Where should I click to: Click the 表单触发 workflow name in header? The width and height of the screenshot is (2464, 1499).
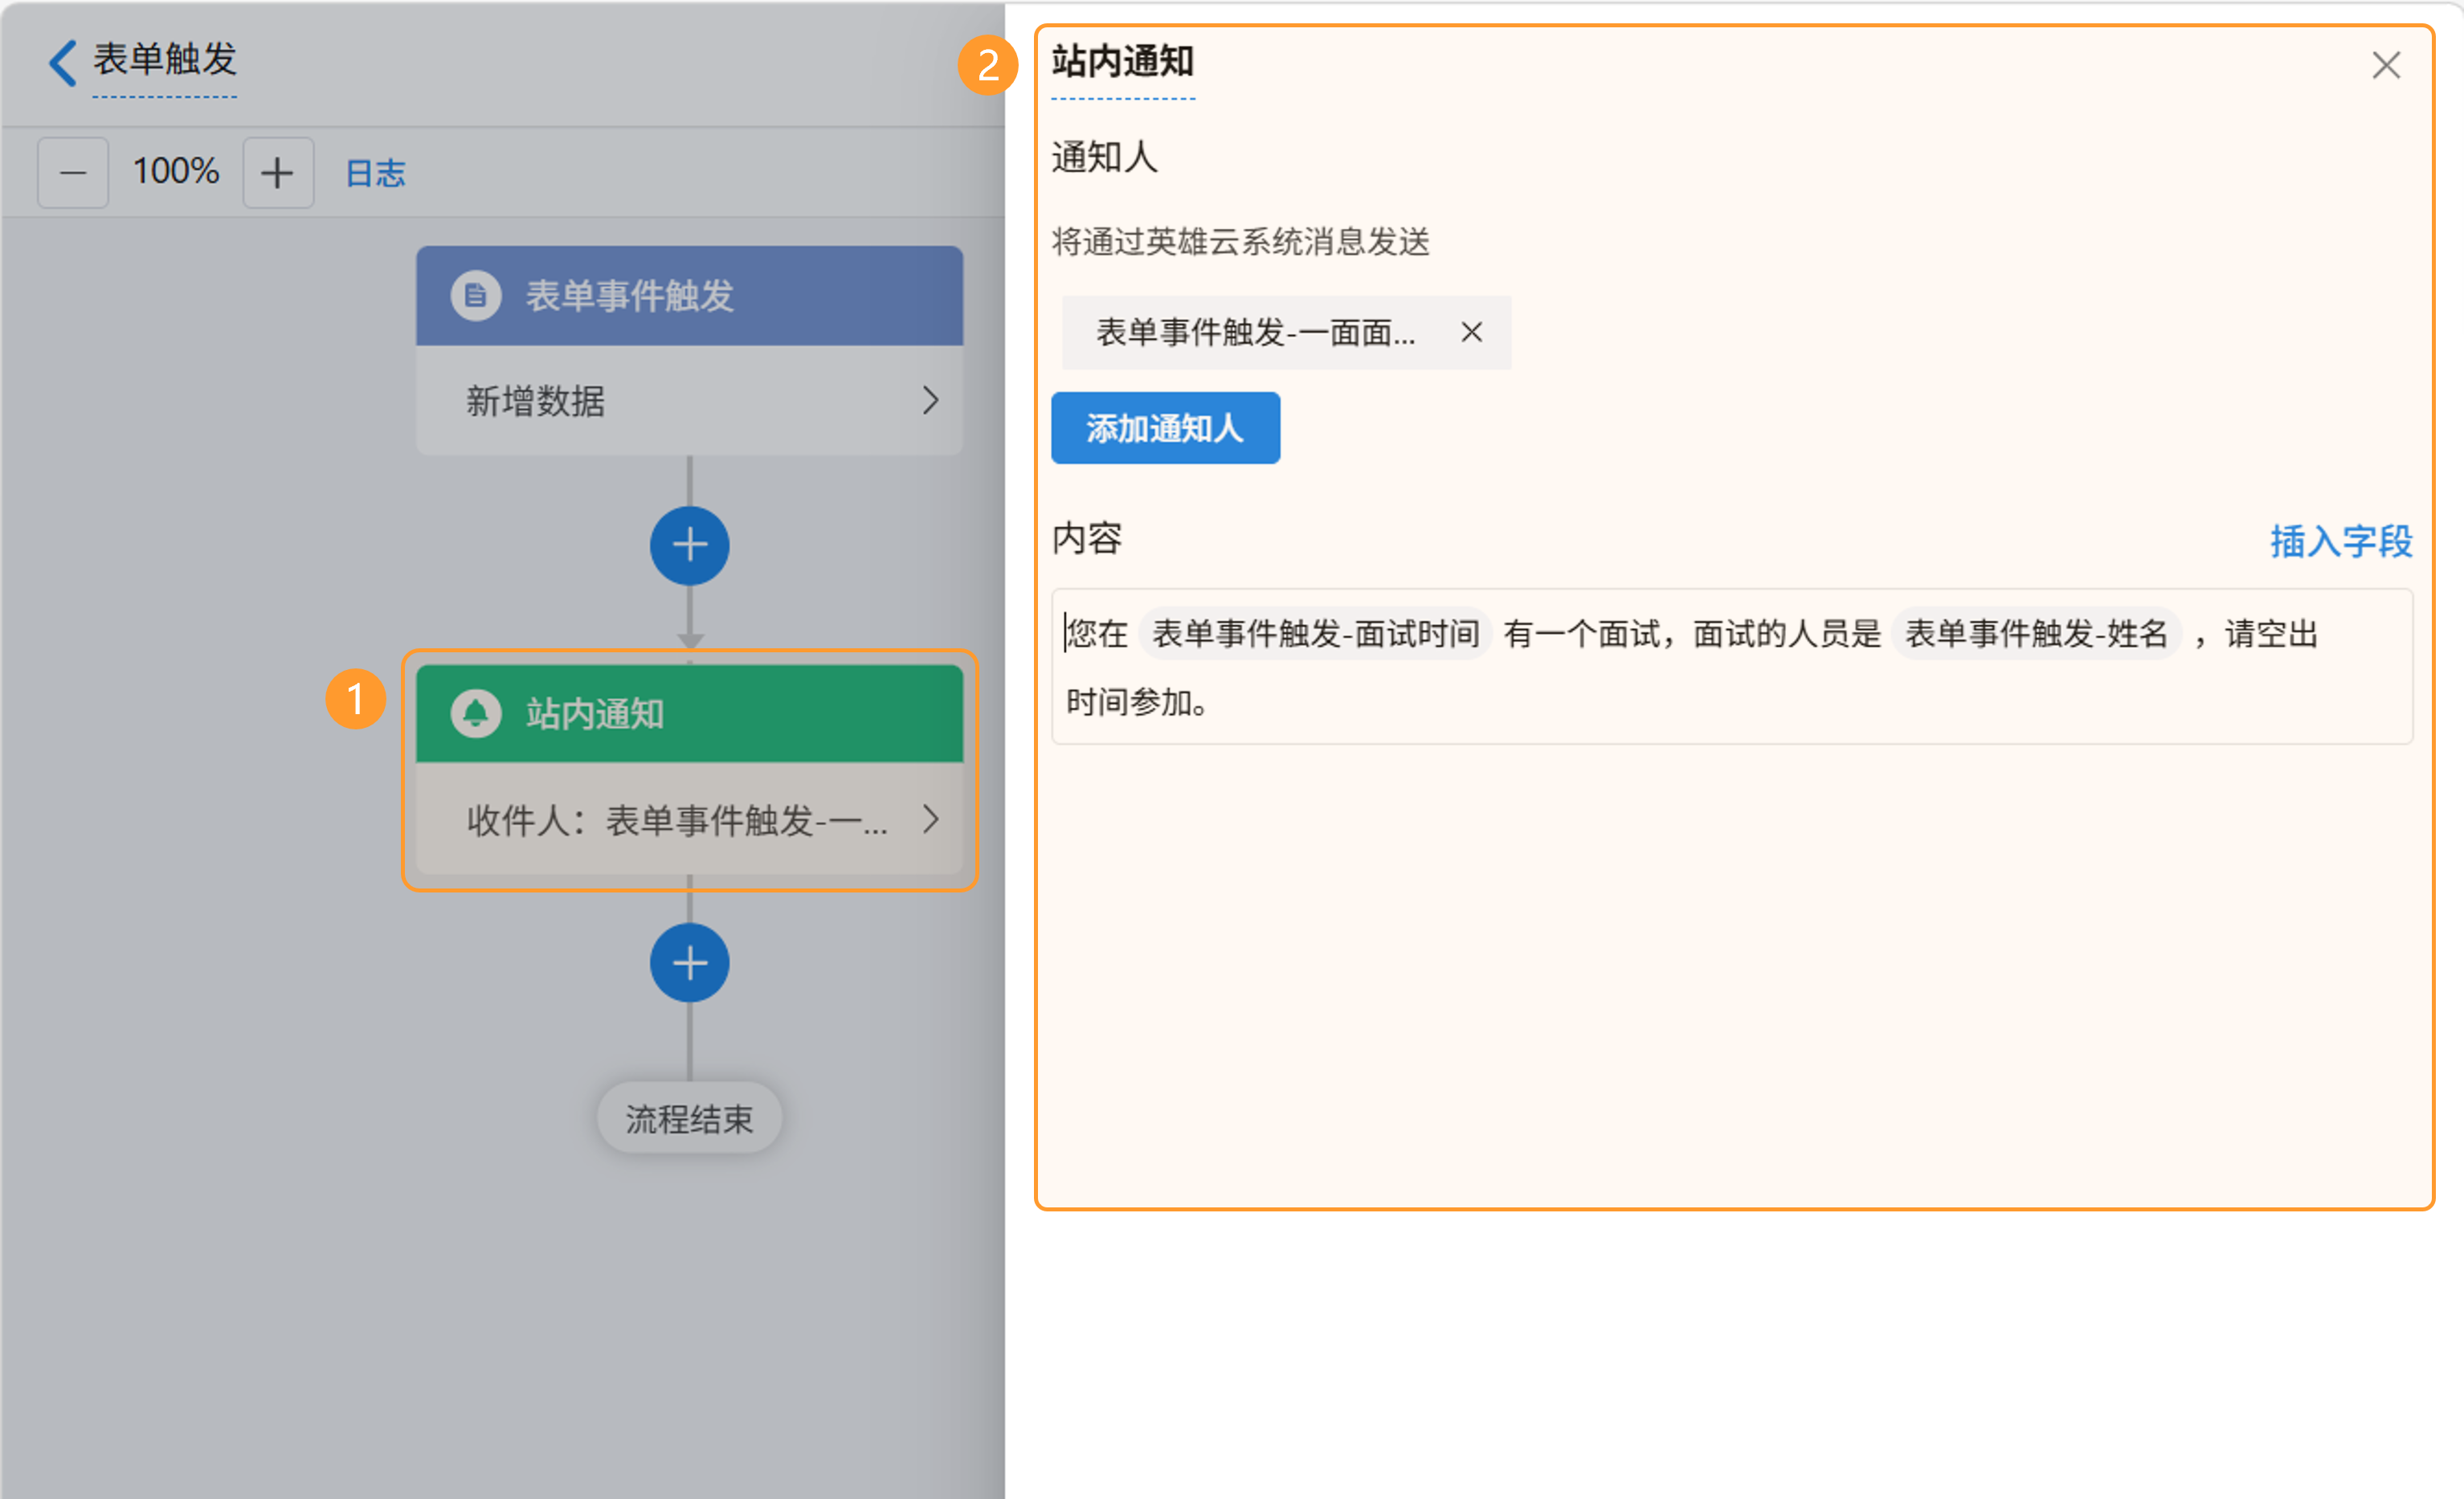pyautogui.click(x=165, y=60)
